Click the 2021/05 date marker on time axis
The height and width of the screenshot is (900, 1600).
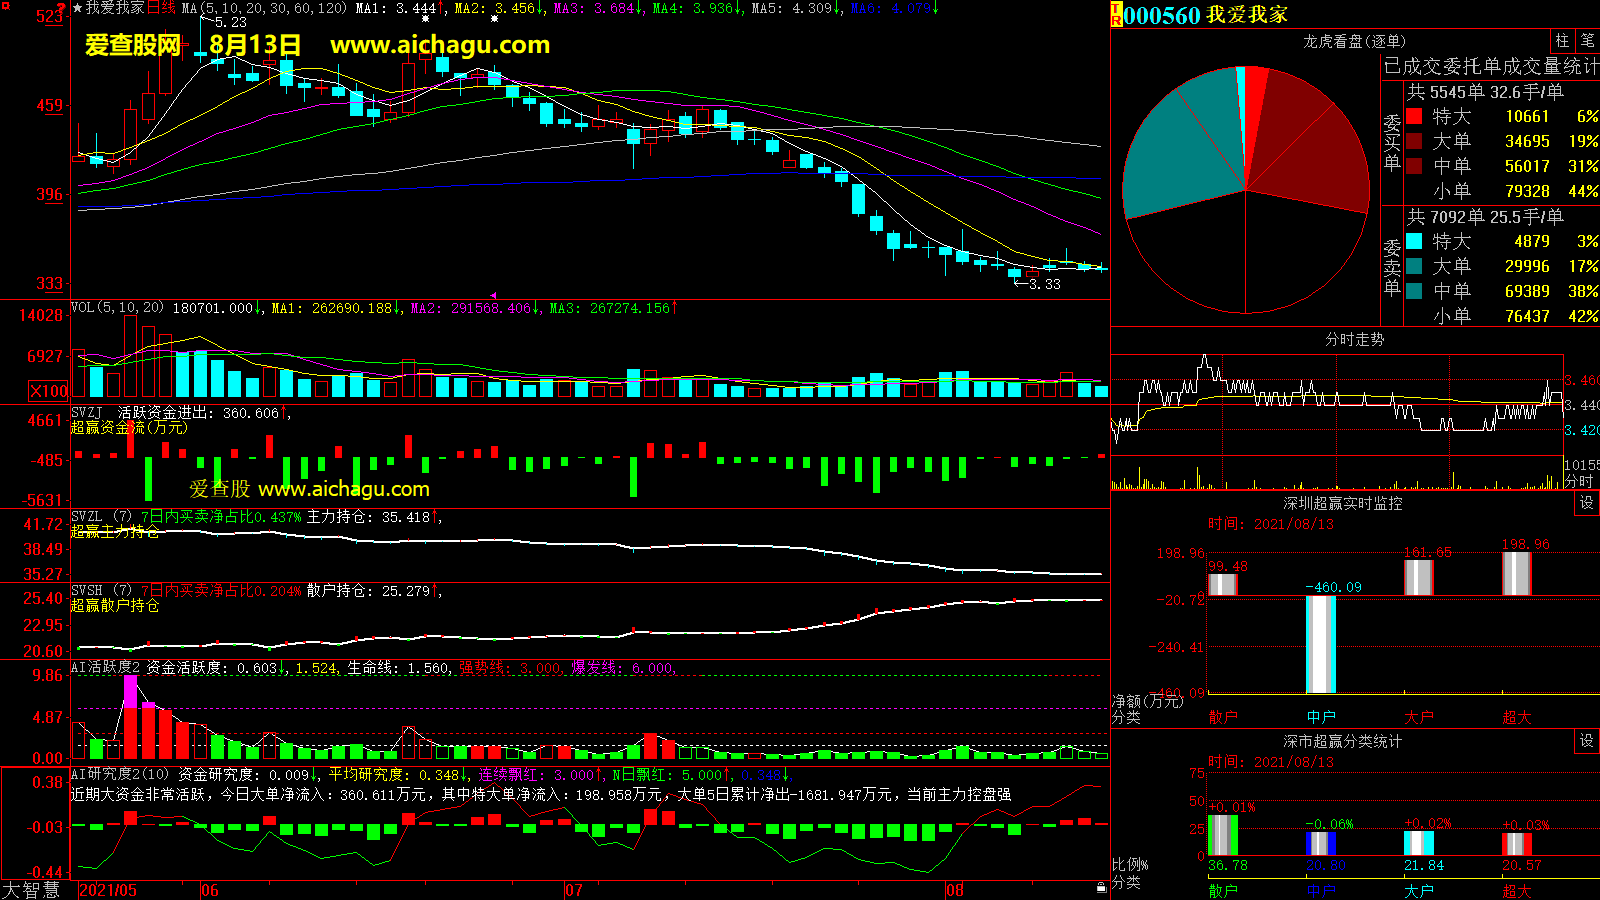click(108, 890)
